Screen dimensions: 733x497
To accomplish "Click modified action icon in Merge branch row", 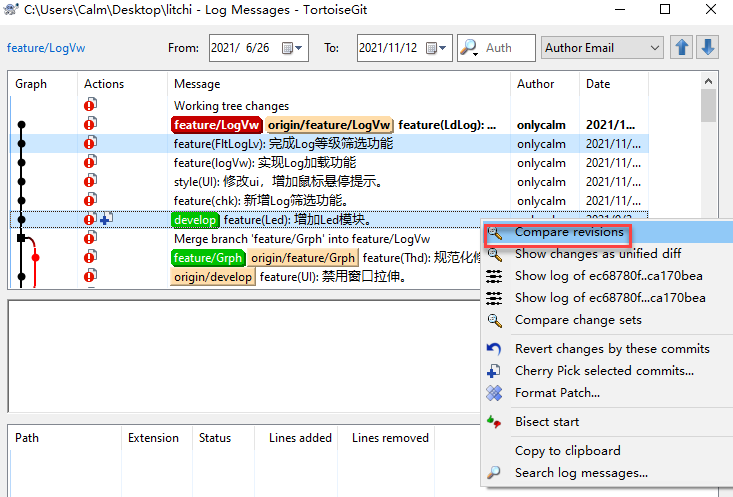I will pos(90,238).
